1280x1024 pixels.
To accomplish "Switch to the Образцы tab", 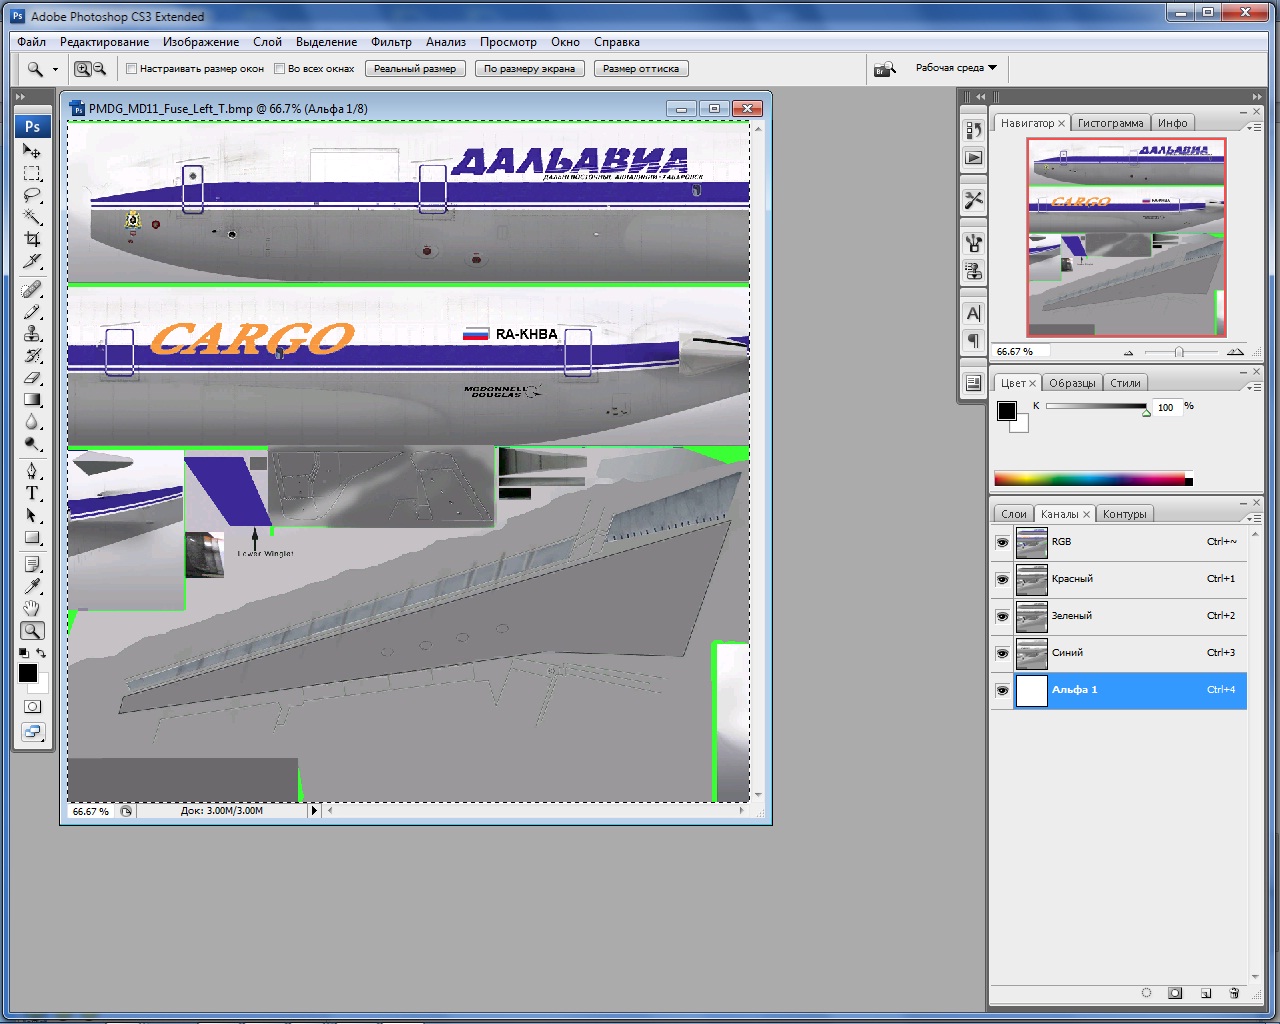I will pyautogui.click(x=1072, y=383).
